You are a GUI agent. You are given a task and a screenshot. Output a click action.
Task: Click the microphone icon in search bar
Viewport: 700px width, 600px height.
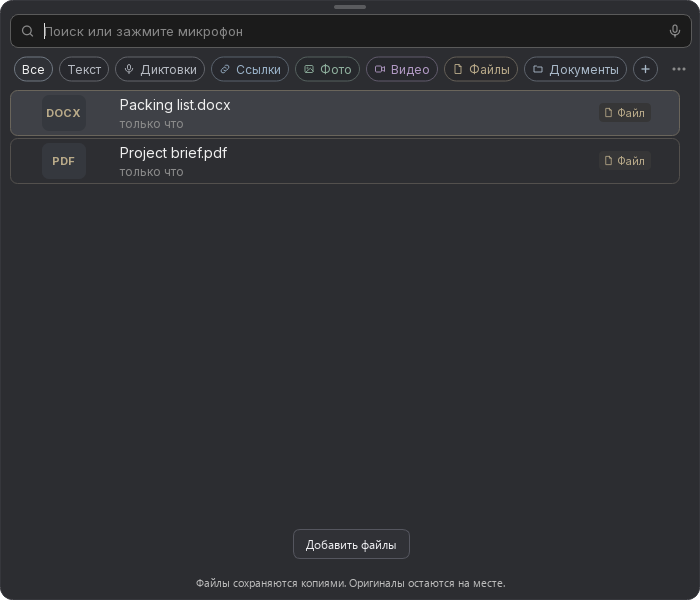(675, 31)
